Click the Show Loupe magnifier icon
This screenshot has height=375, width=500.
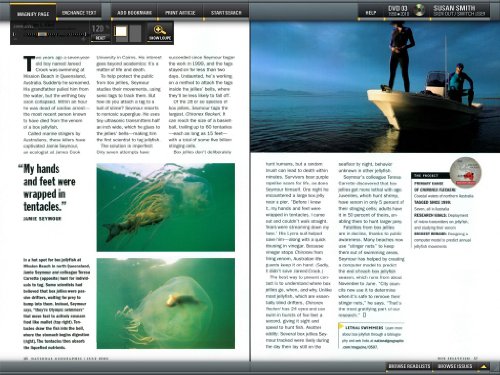coord(160,30)
